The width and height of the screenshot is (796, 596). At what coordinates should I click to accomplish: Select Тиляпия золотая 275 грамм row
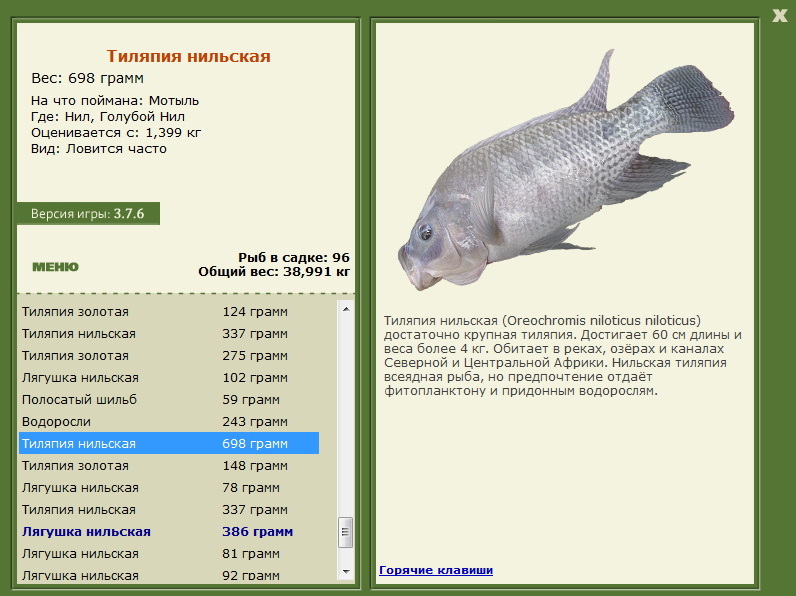169,356
